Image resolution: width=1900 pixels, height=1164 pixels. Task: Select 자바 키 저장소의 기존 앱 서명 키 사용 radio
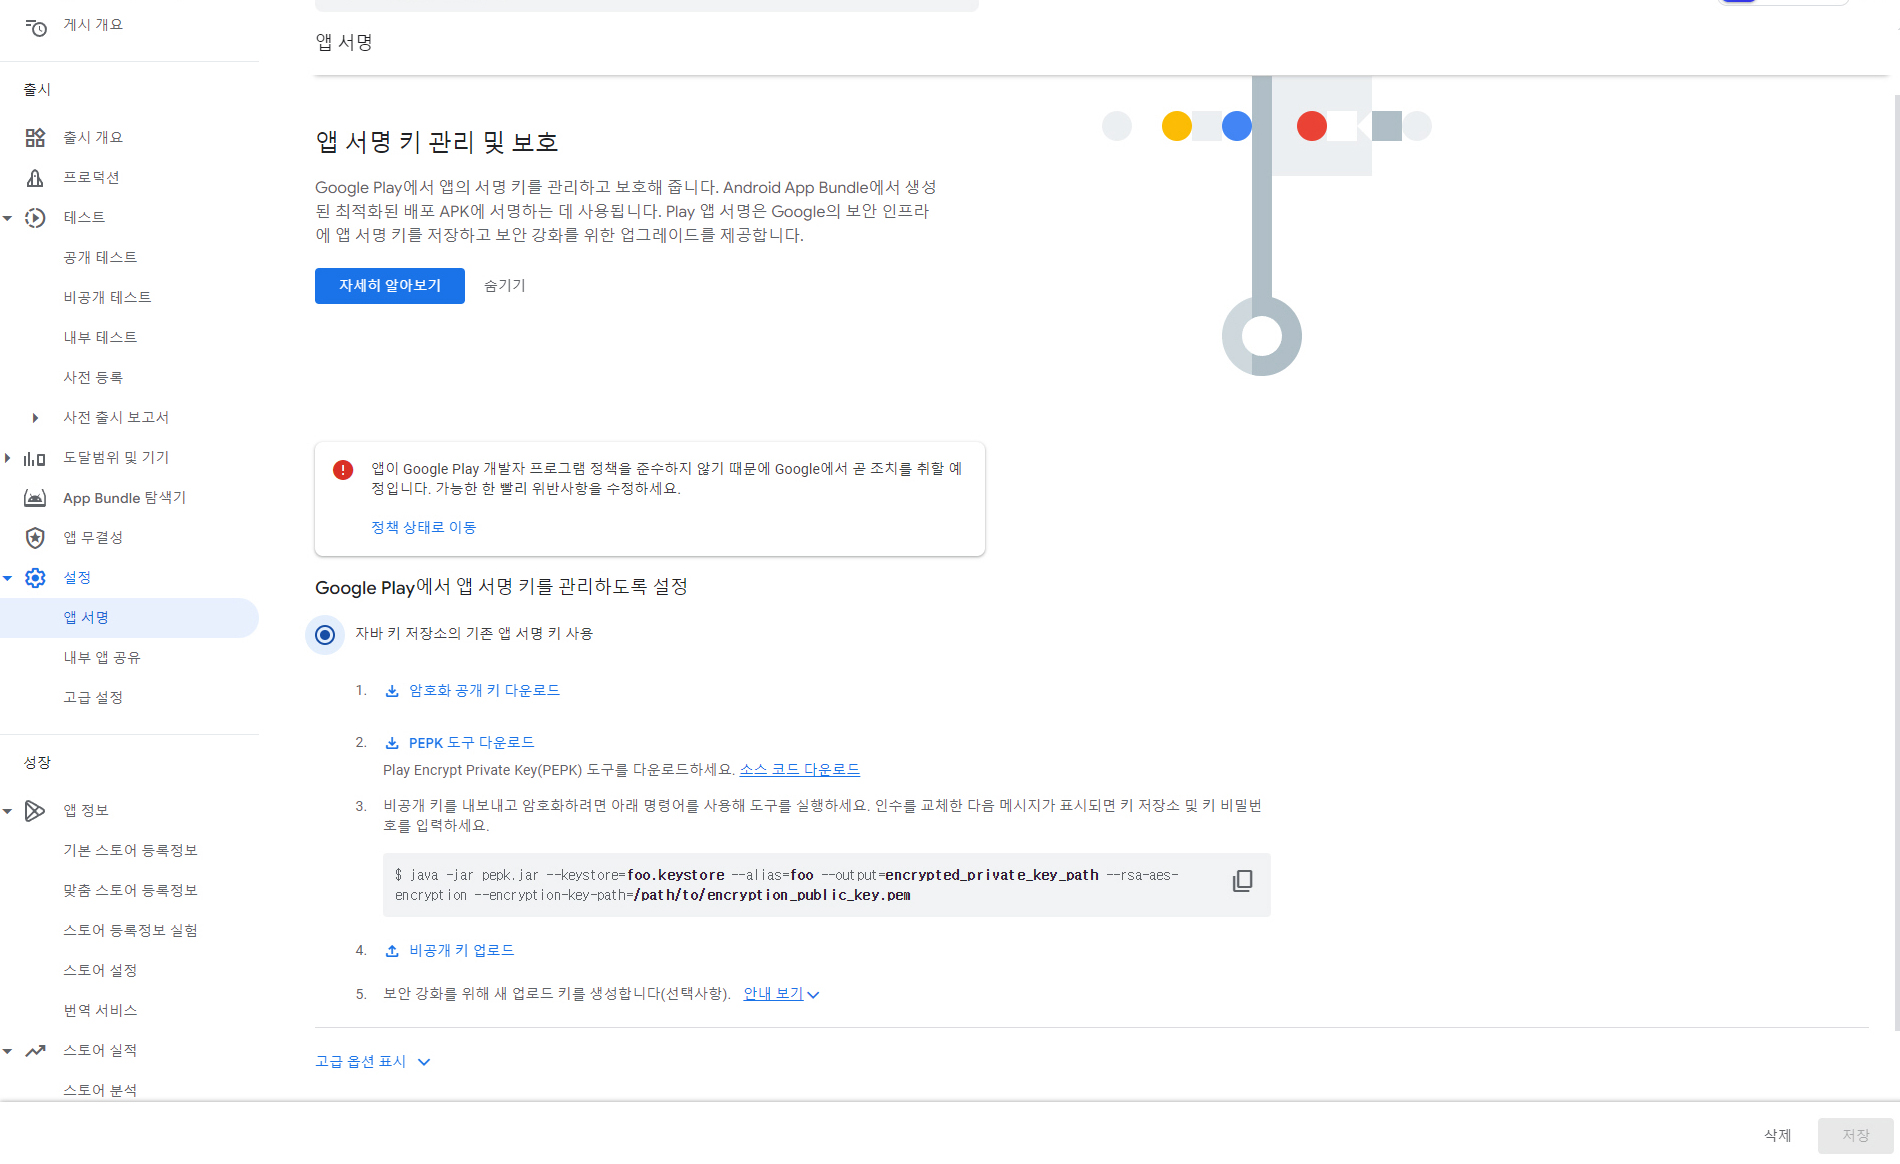click(325, 635)
